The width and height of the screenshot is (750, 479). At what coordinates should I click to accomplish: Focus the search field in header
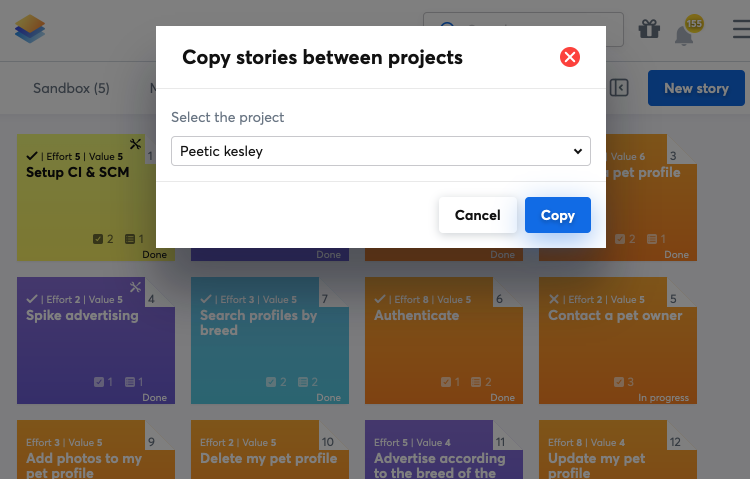click(x=530, y=29)
